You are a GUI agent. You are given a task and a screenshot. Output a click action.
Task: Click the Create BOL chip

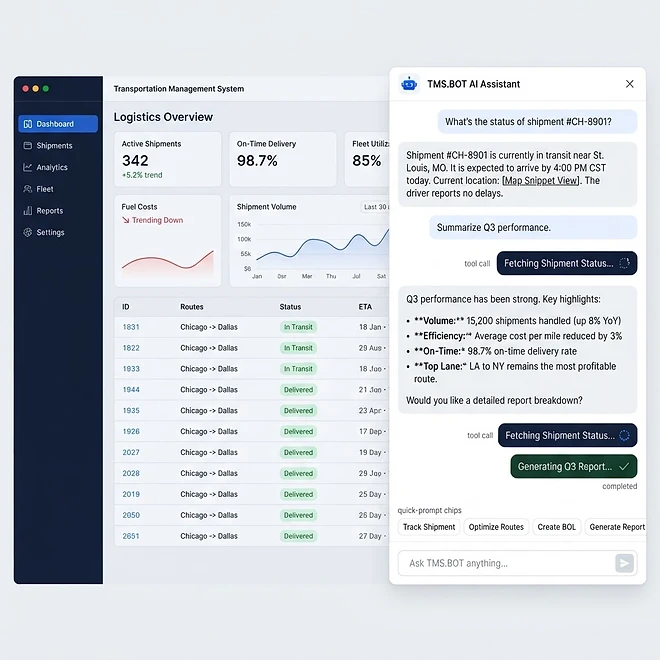pyautogui.click(x=556, y=527)
